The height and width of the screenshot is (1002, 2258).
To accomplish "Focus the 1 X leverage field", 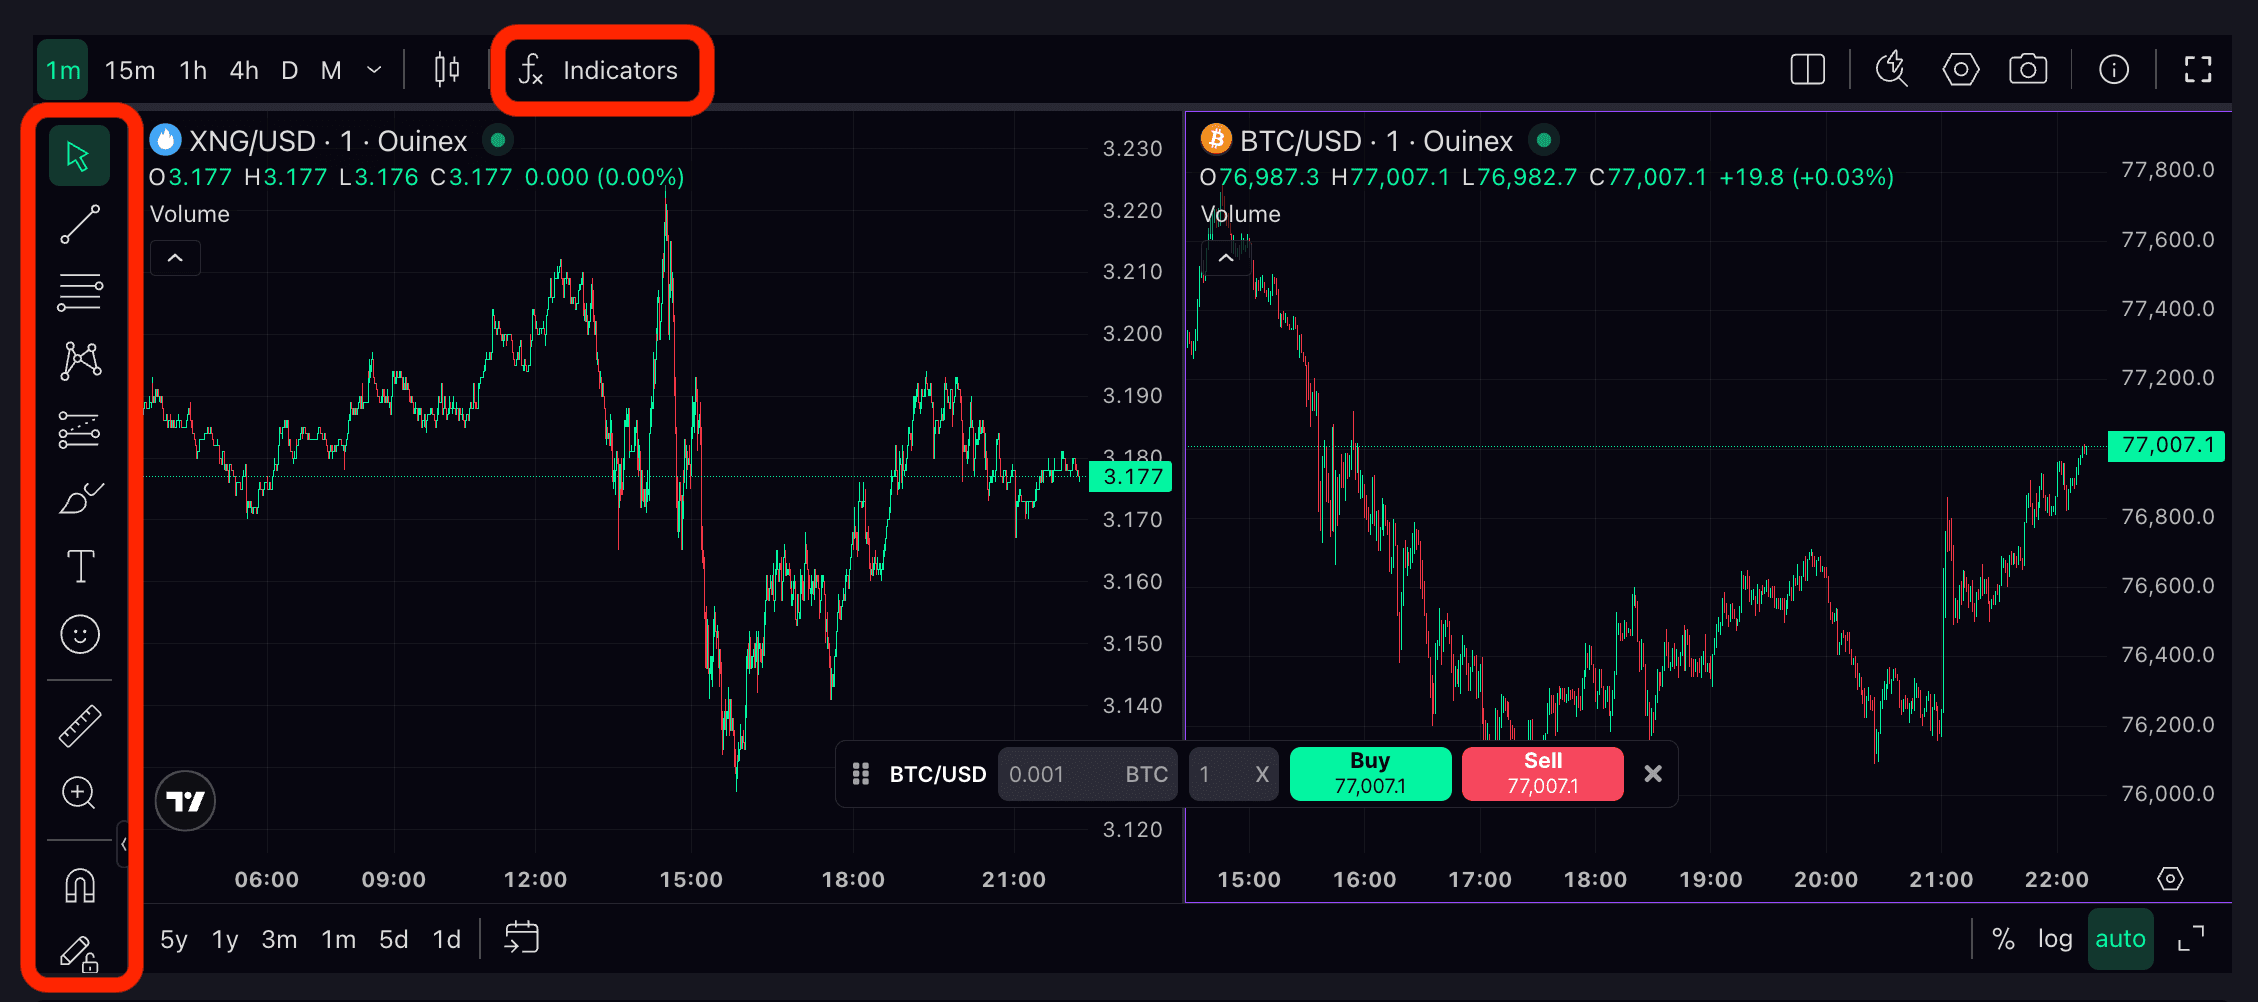I will 1234,774.
